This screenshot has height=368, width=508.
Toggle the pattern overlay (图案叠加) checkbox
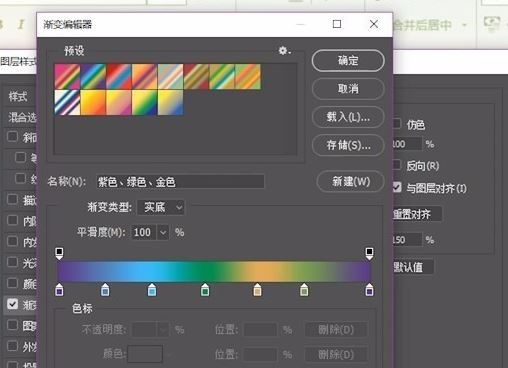pos(12,325)
